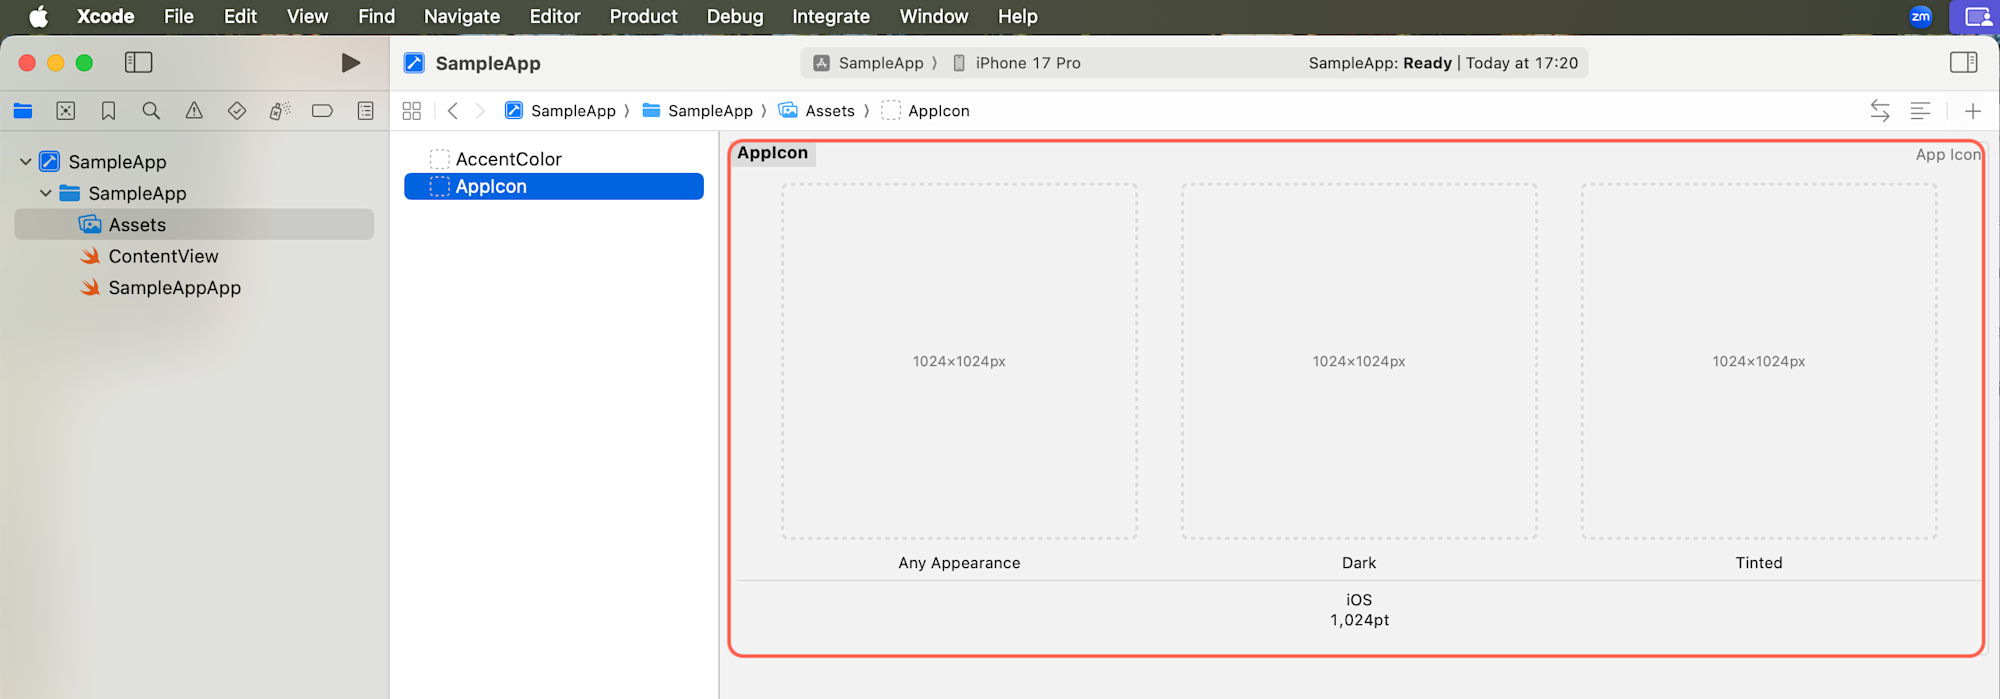Screen dimensions: 2000x699
Task: Run the SampleApp scheme
Action: coord(350,63)
